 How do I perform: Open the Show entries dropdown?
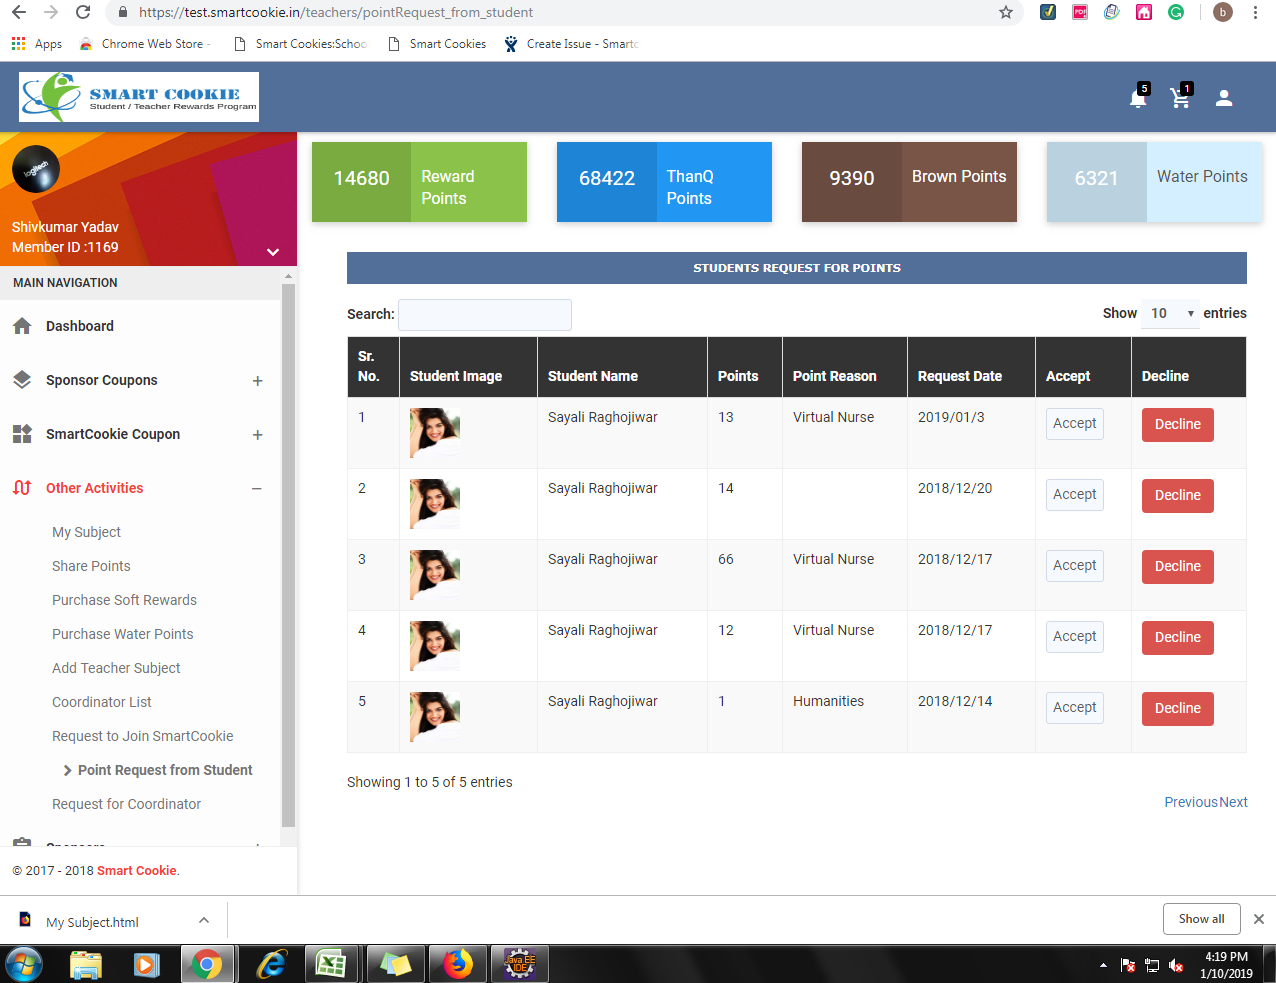(1171, 314)
